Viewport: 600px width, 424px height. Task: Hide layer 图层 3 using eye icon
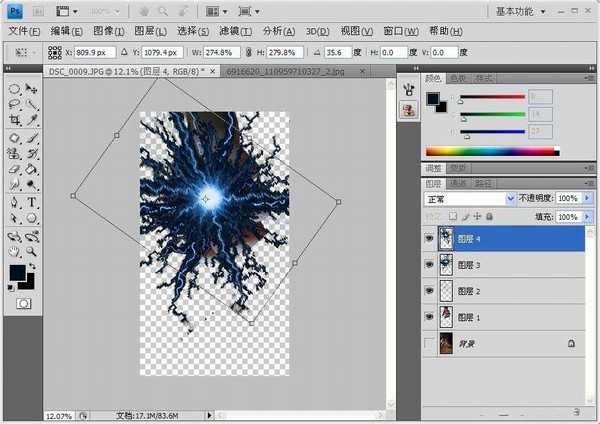click(x=430, y=264)
